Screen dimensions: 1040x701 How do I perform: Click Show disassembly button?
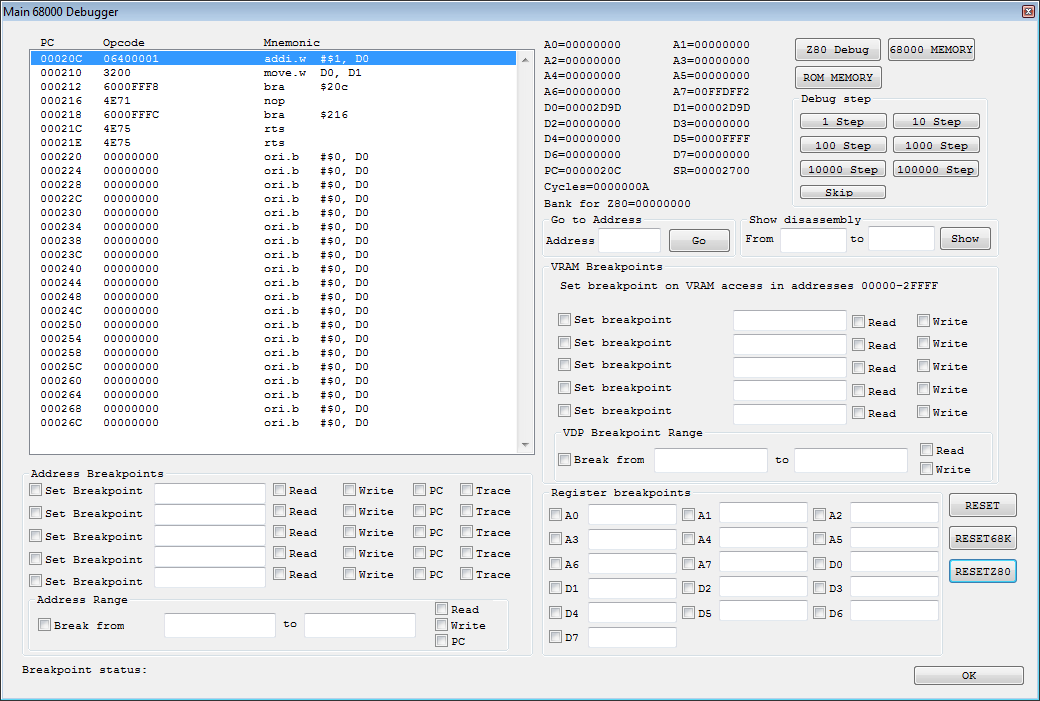[x=965, y=239]
